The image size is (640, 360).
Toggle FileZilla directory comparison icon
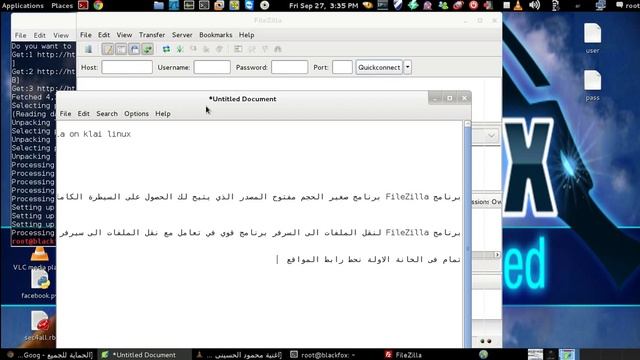pos(252,49)
